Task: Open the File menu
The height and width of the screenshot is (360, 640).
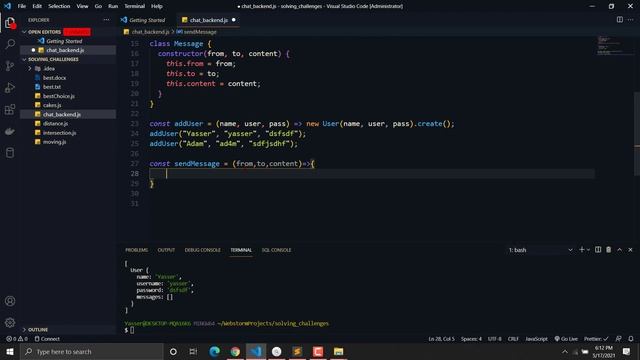Action: [22, 6]
